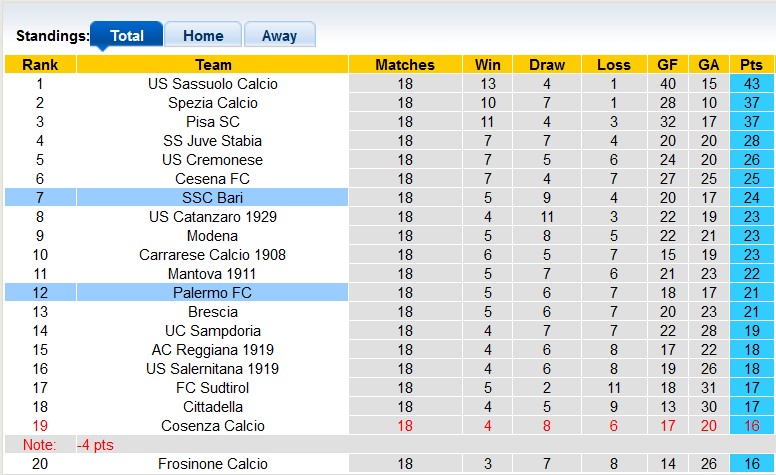Select Frosinone Calcio in the table
This screenshot has height=475, width=776.
tap(212, 464)
